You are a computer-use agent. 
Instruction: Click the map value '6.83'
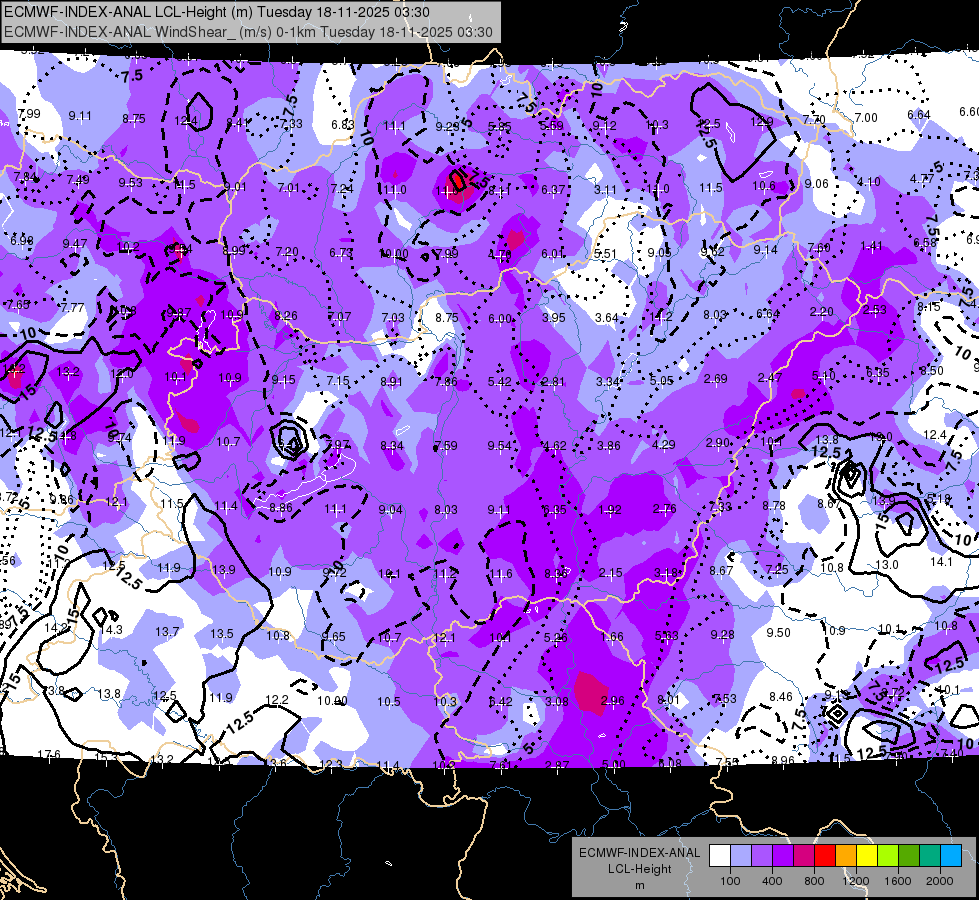tap(343, 124)
